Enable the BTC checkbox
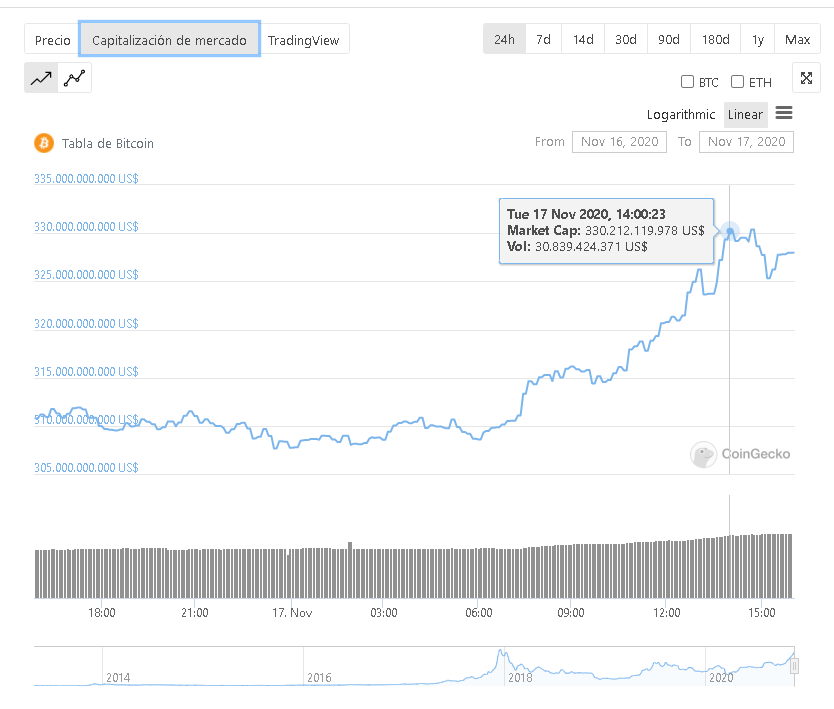This screenshot has height=709, width=834. [687, 82]
